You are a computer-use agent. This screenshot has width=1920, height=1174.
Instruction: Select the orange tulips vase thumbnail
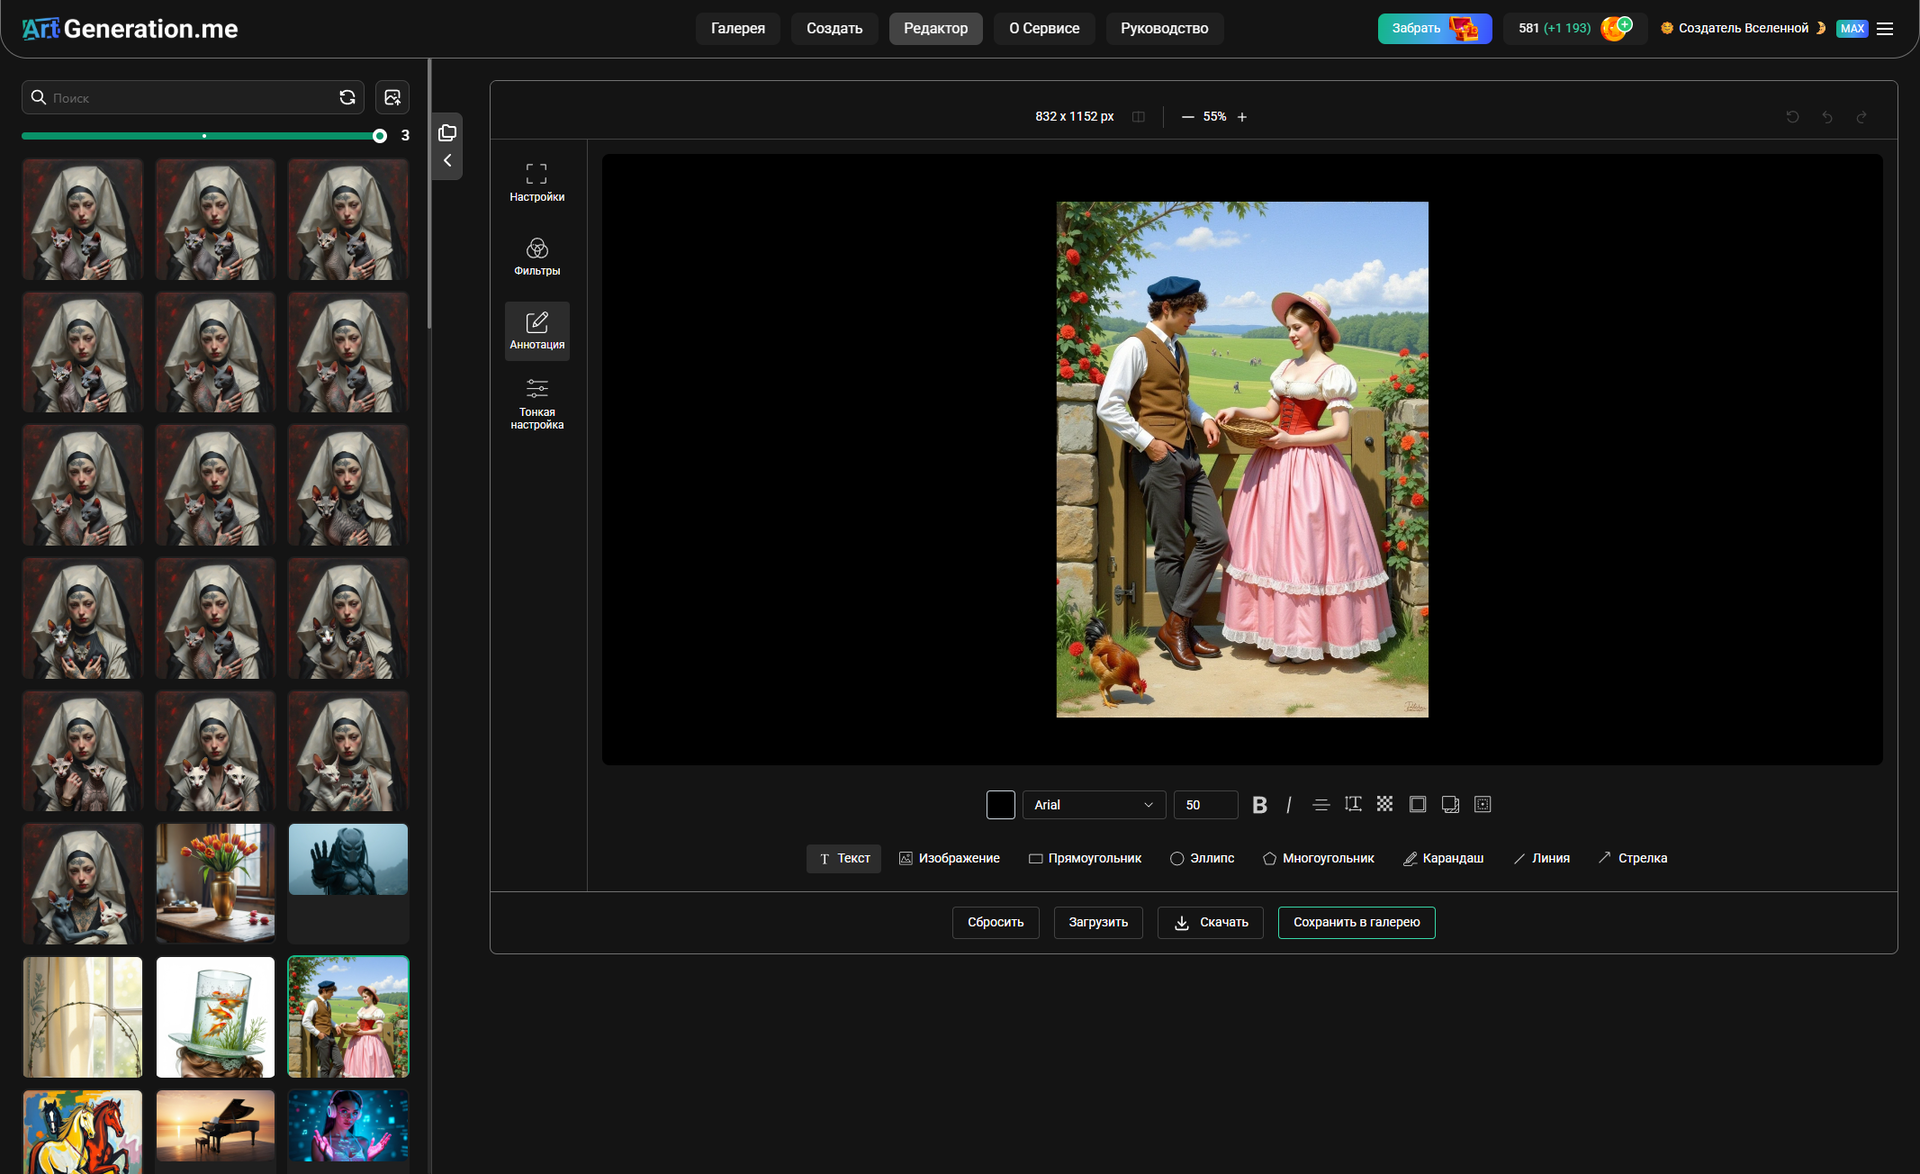pyautogui.click(x=215, y=884)
